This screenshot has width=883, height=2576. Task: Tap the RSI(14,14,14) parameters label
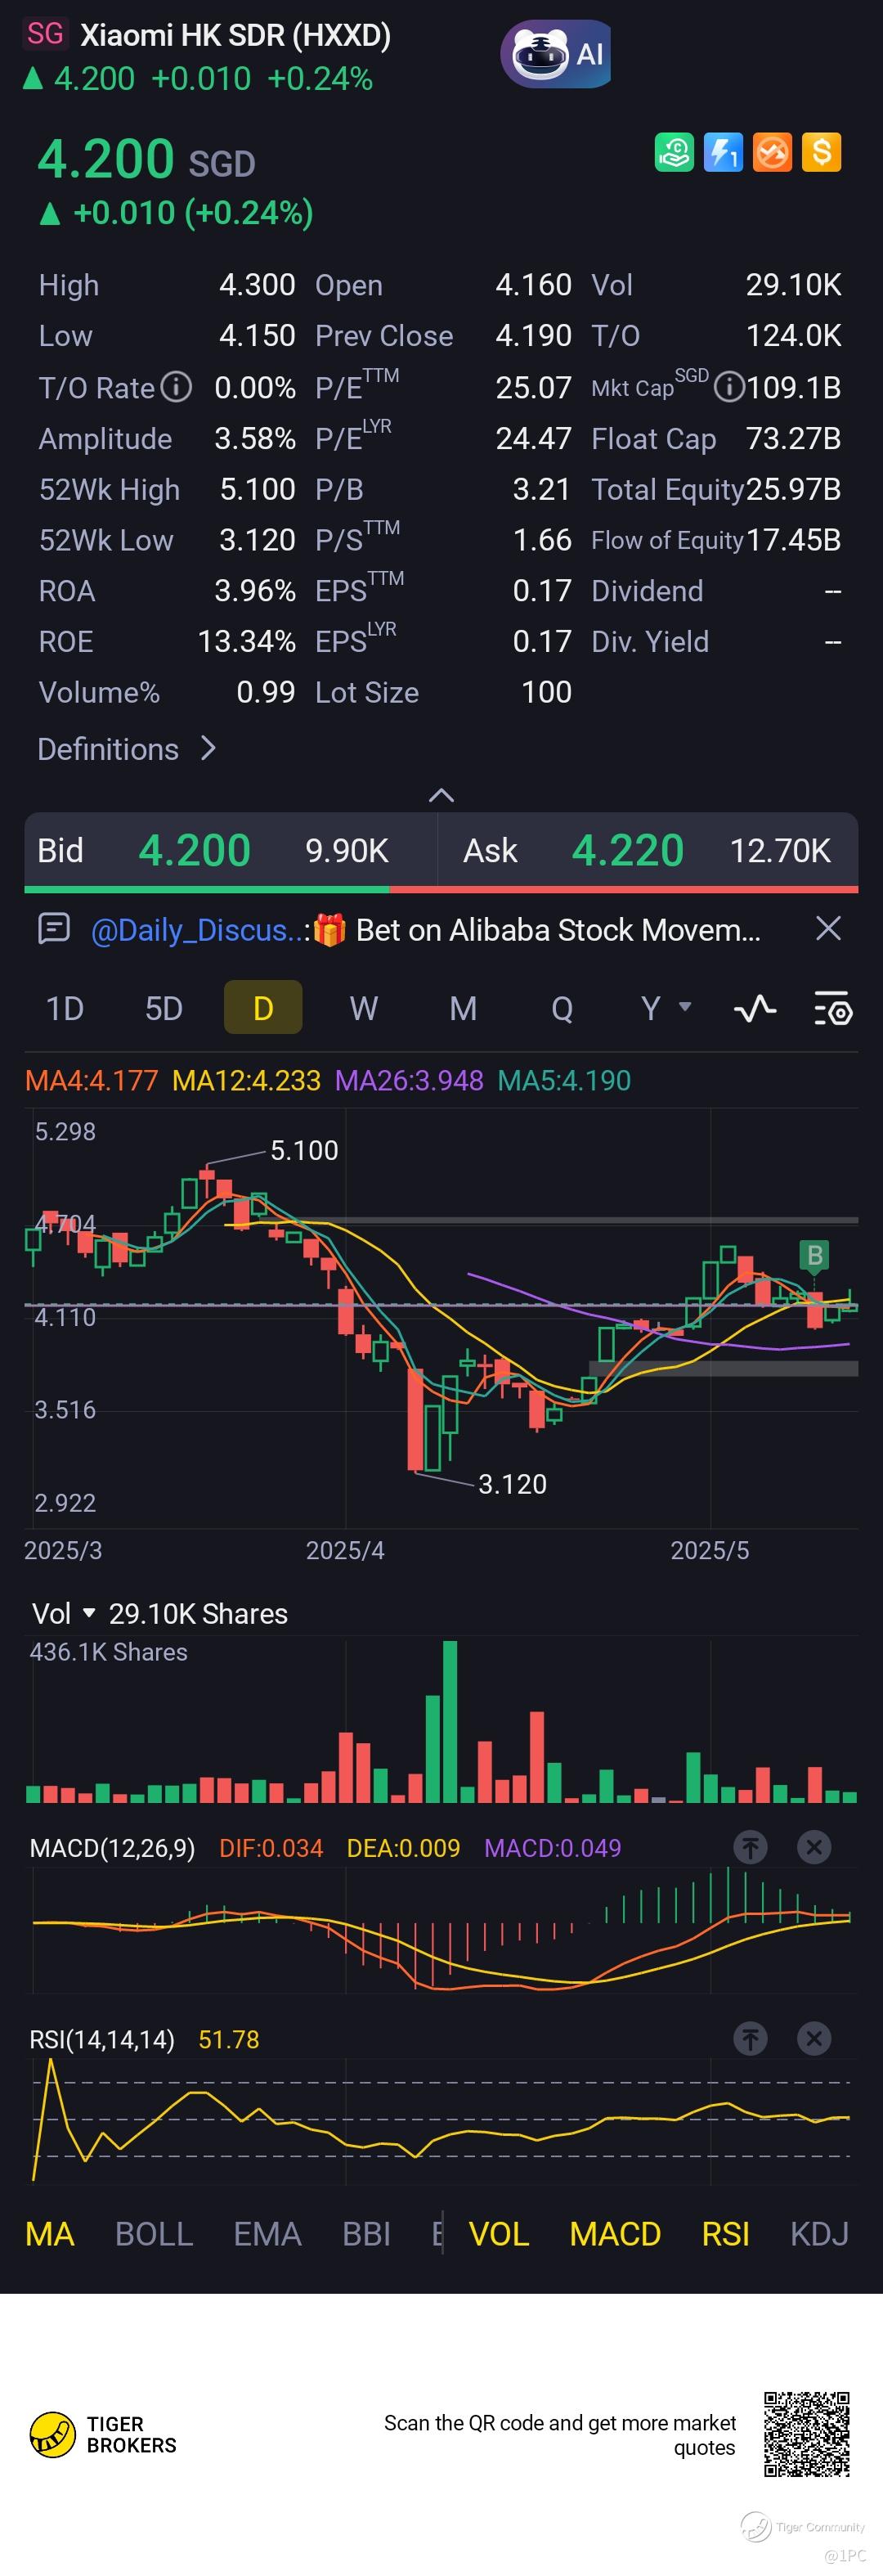coord(102,2039)
